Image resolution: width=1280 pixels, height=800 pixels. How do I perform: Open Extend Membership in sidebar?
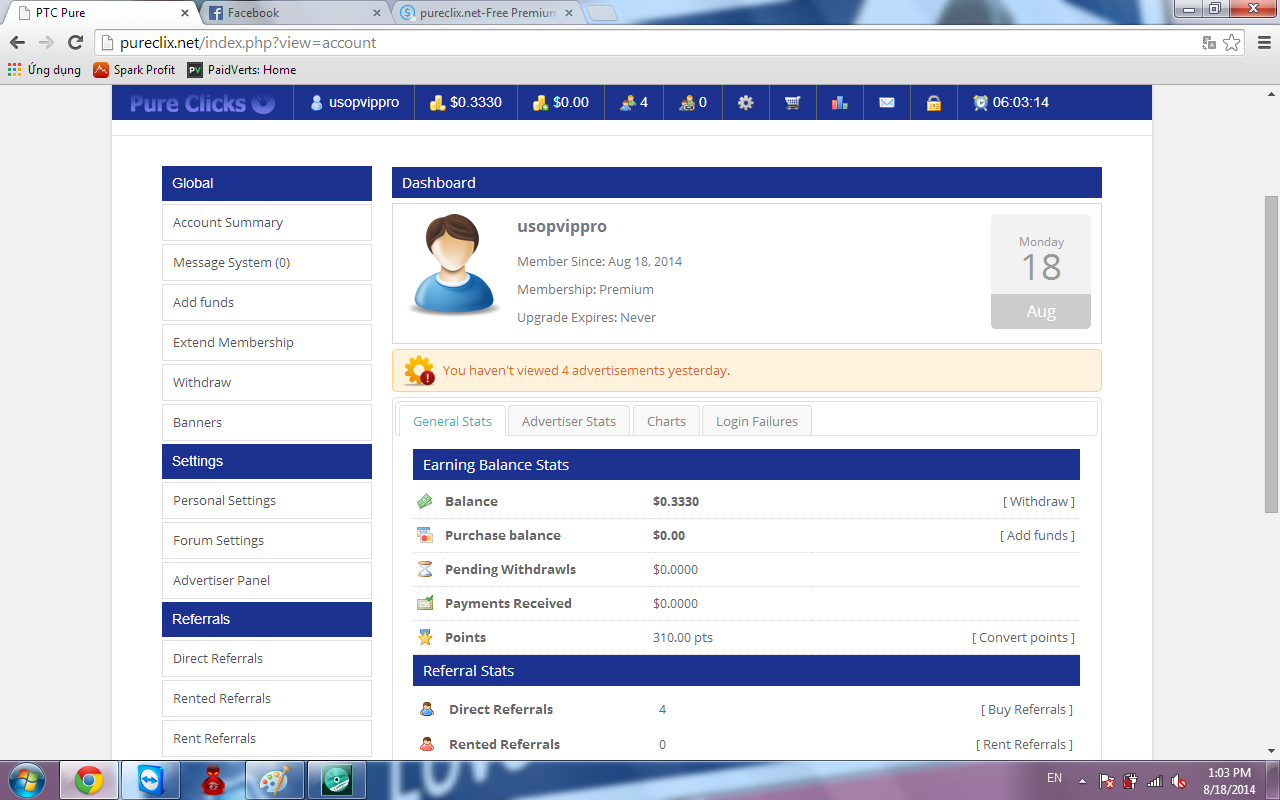(233, 342)
